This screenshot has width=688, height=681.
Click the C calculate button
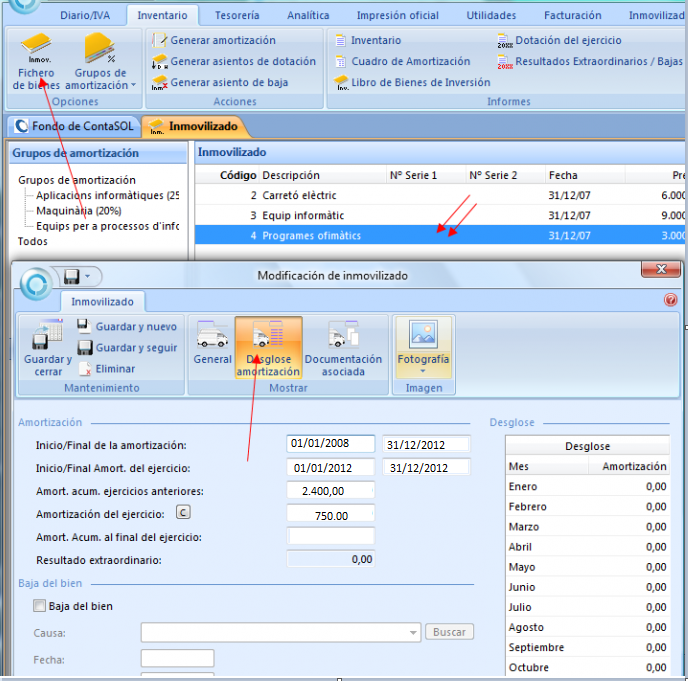183,513
